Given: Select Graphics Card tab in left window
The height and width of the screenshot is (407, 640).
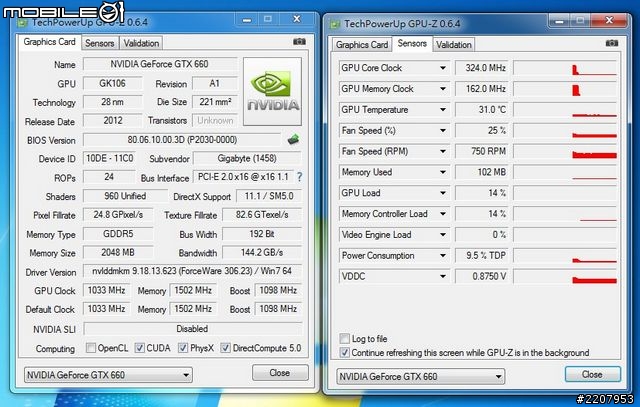Looking at the screenshot, I should tap(49, 42).
